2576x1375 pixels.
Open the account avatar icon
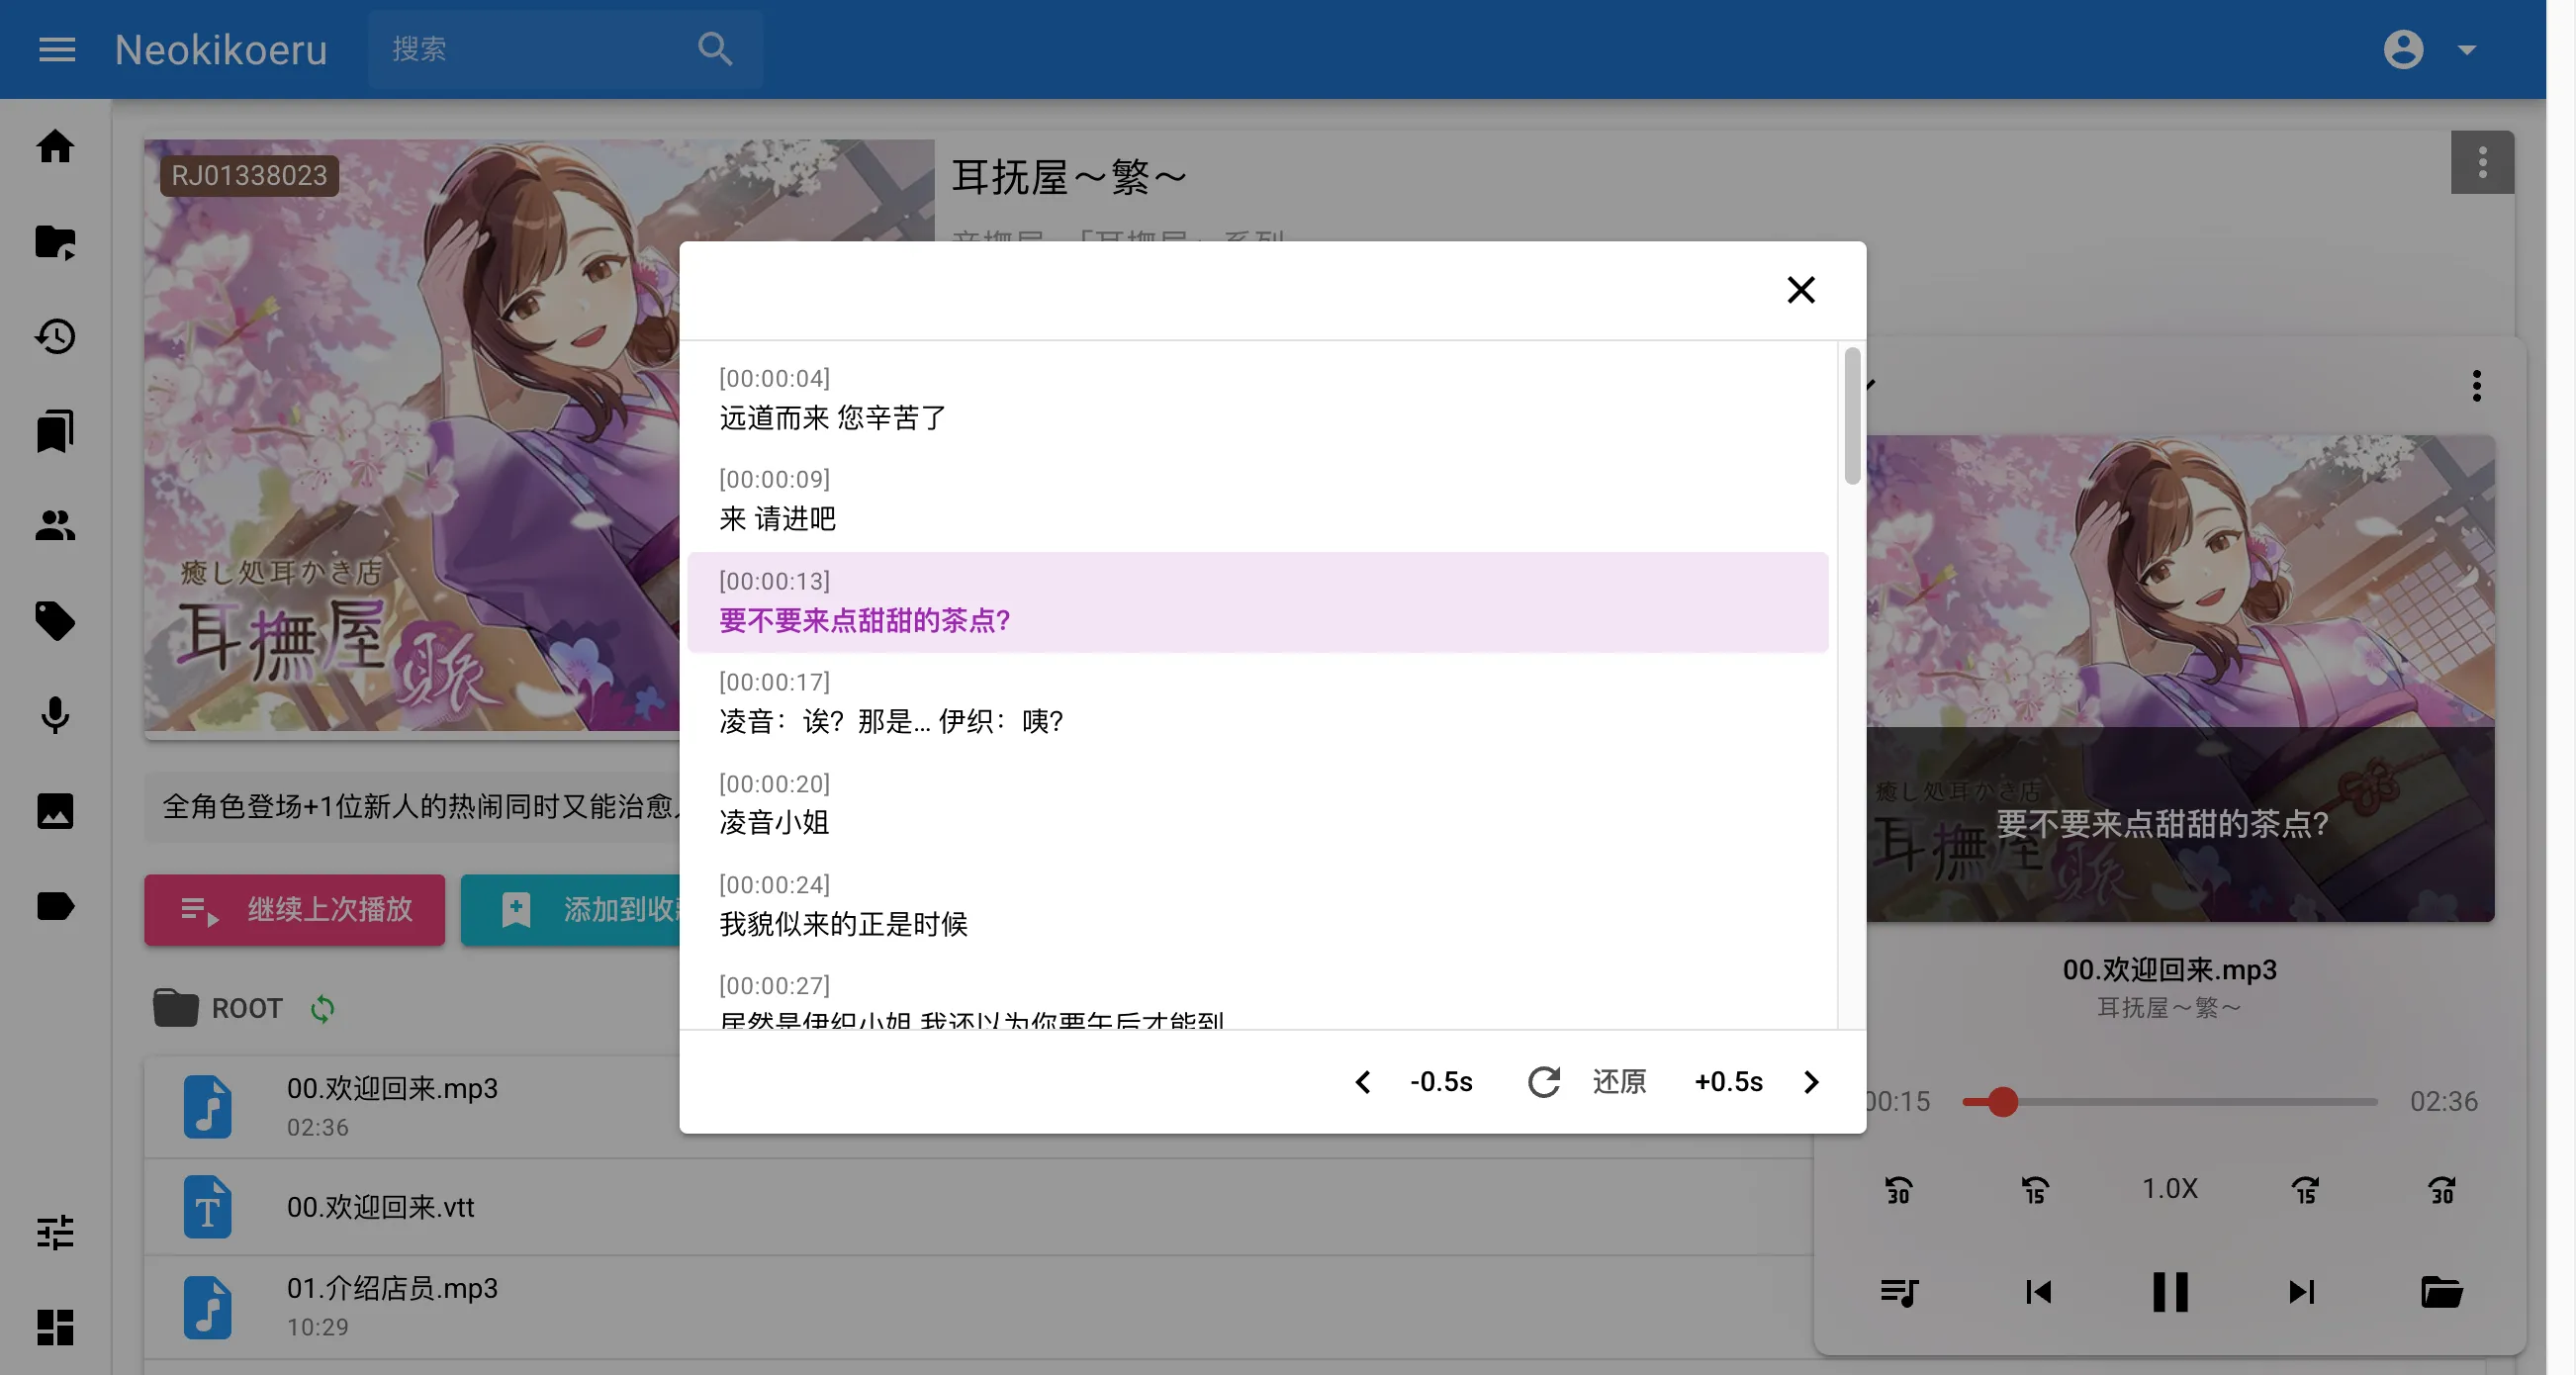2403,49
